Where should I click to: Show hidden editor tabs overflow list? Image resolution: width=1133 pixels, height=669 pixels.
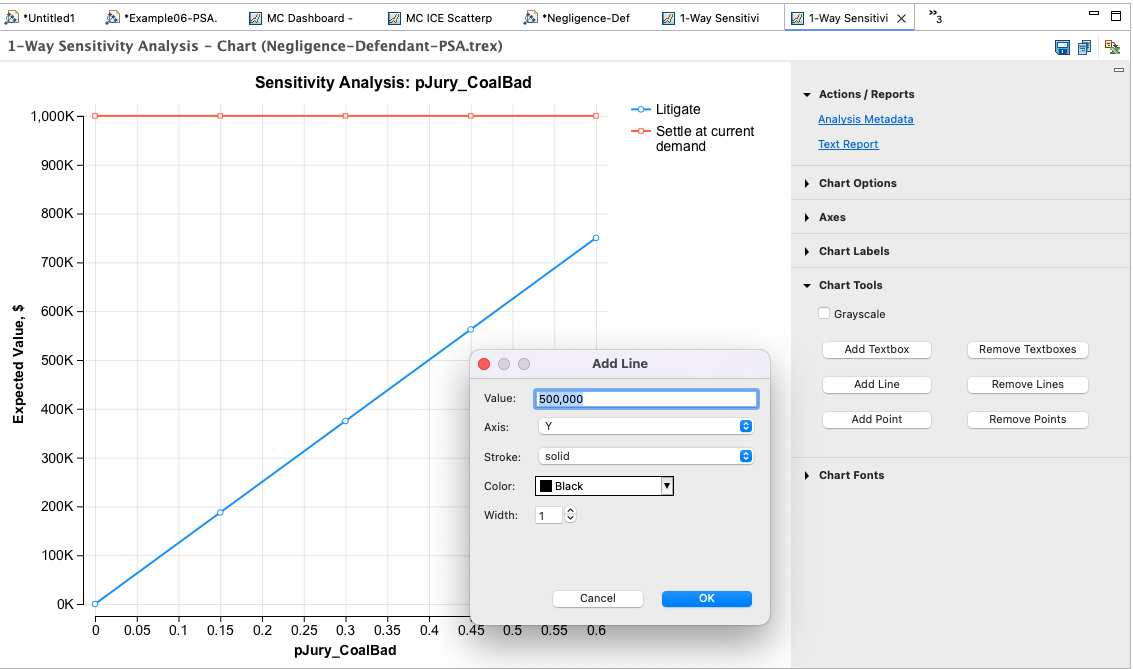[x=935, y=17]
